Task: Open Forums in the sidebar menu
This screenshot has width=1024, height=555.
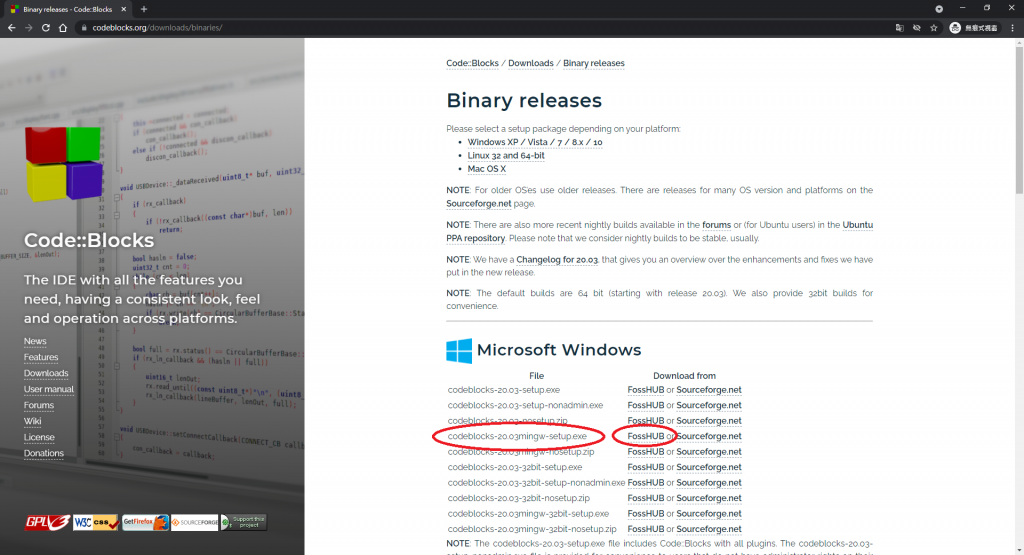Action: 39,405
